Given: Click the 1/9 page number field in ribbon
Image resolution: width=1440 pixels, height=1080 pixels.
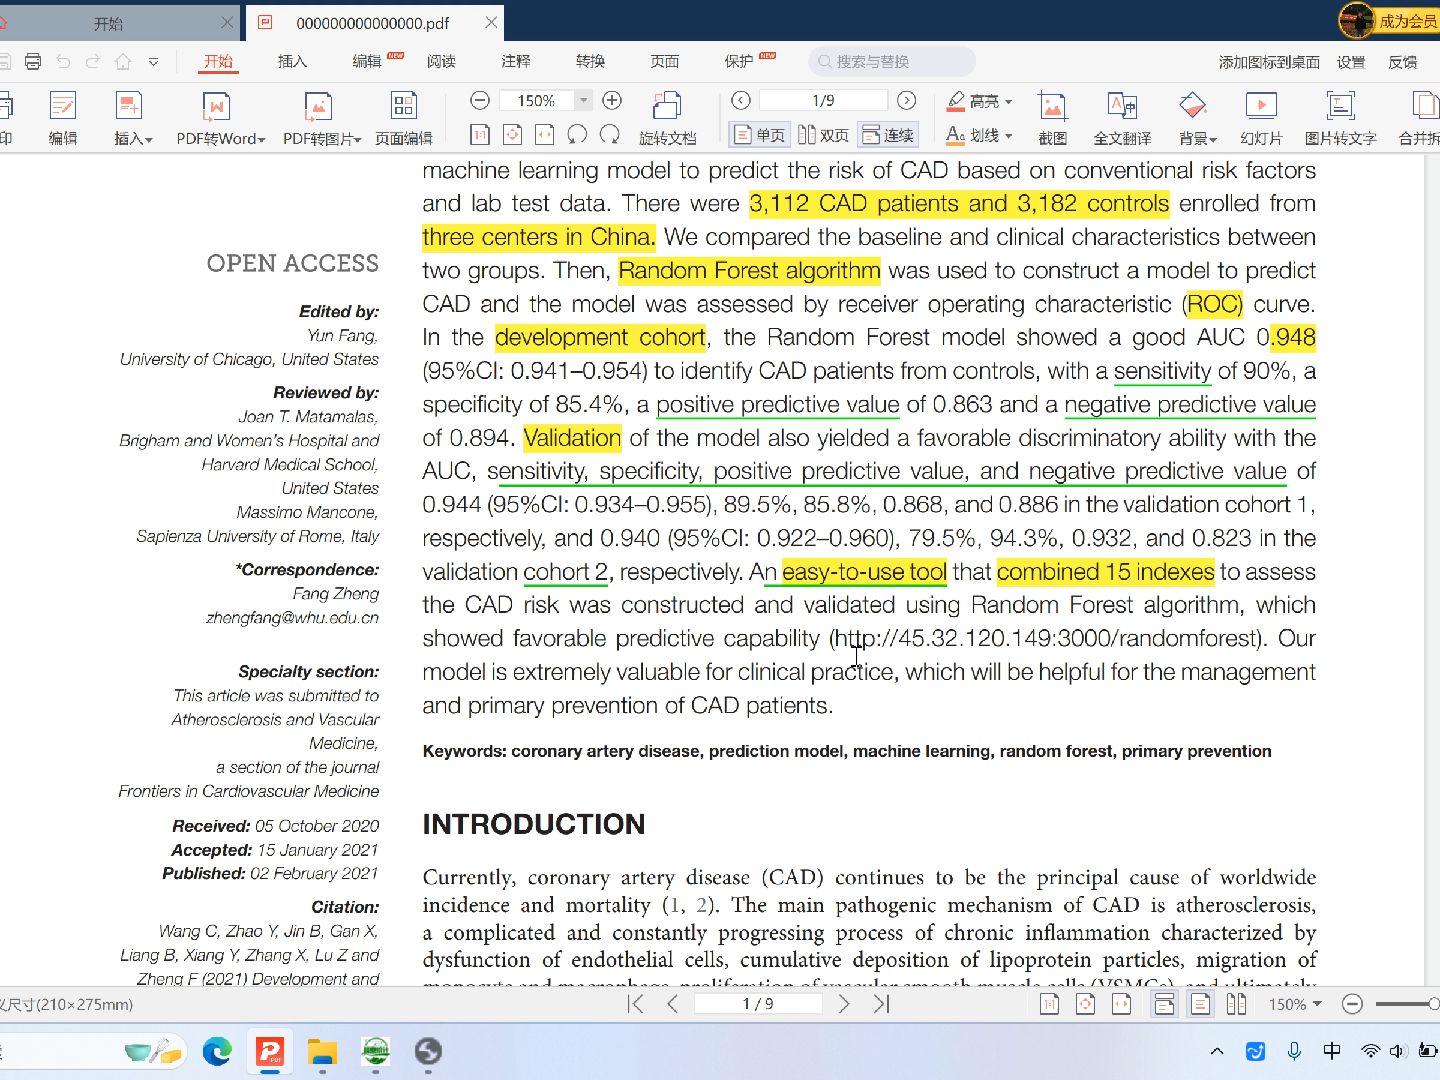Looking at the screenshot, I should click(823, 100).
